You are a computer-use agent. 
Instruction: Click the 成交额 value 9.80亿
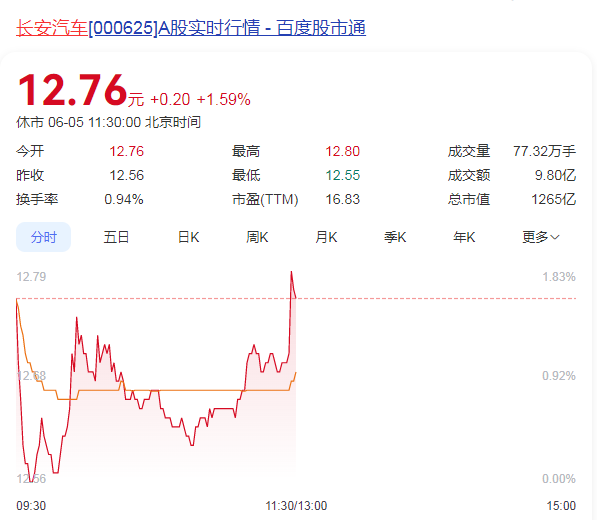tap(555, 175)
